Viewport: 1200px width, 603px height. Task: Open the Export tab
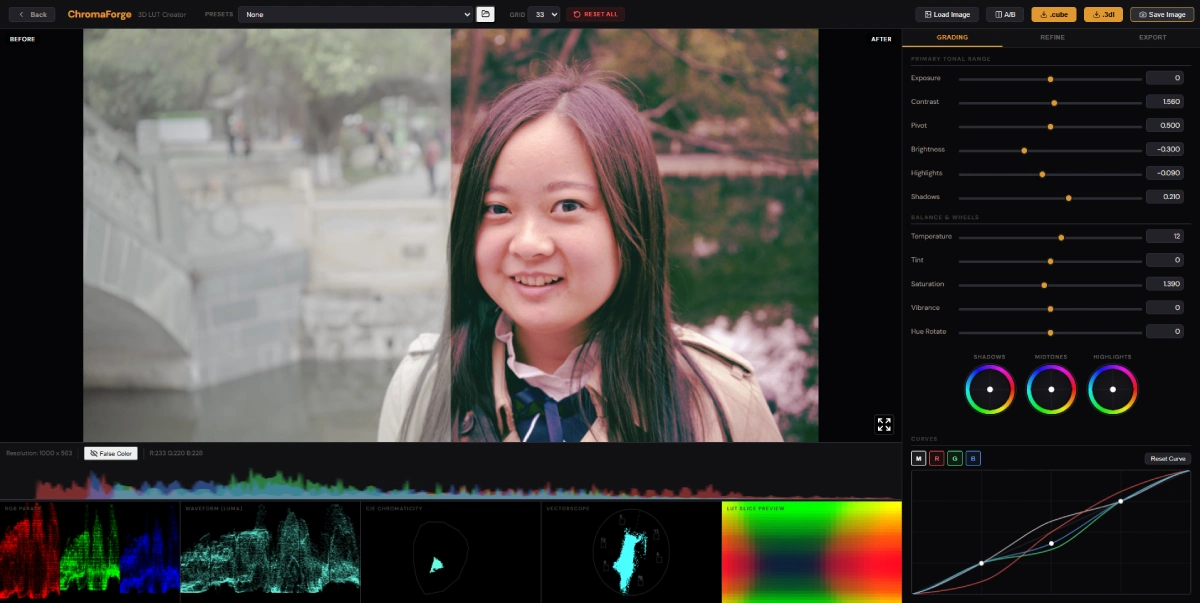click(x=1151, y=37)
